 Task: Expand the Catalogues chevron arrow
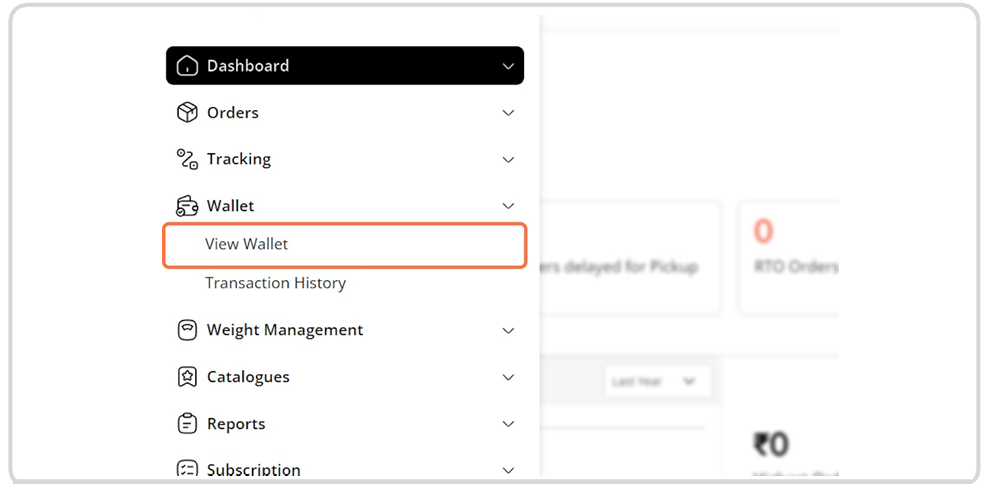508,378
